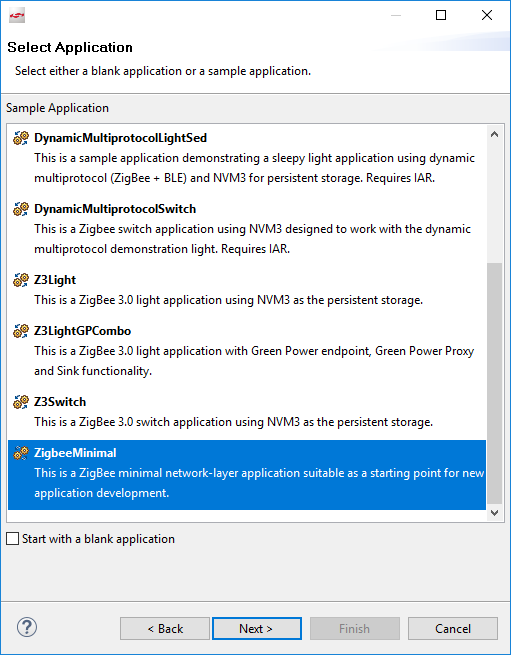Screen dimensions: 511x655
Task: Click the scrollbar up arrow
Action: coord(495,135)
